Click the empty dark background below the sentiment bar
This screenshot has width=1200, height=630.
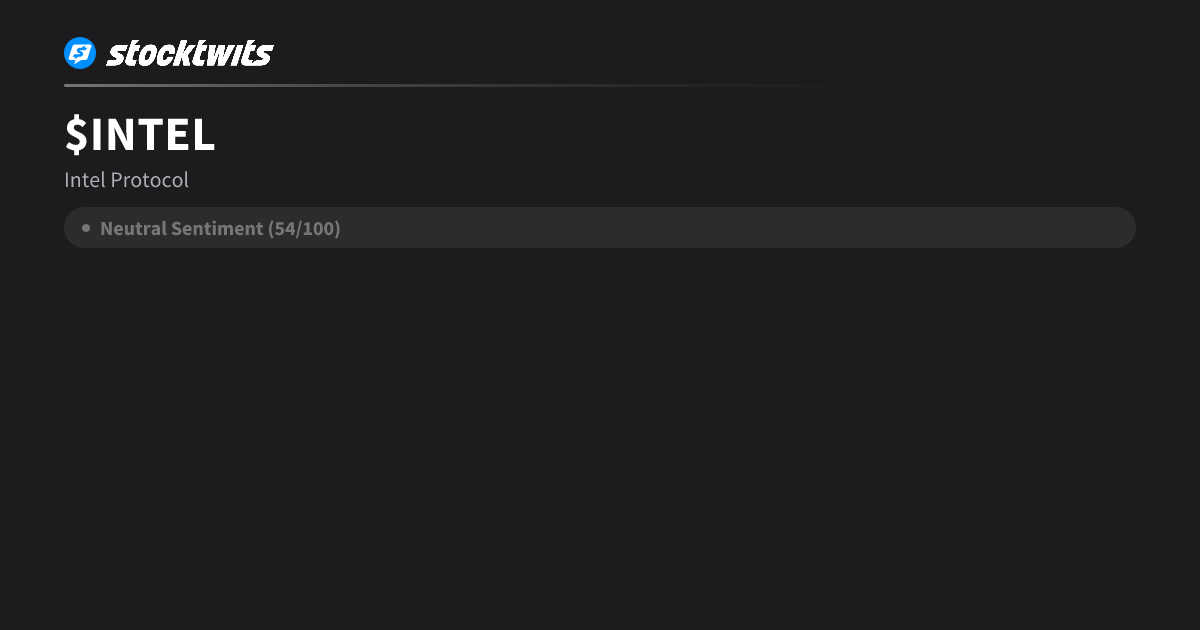(600, 440)
